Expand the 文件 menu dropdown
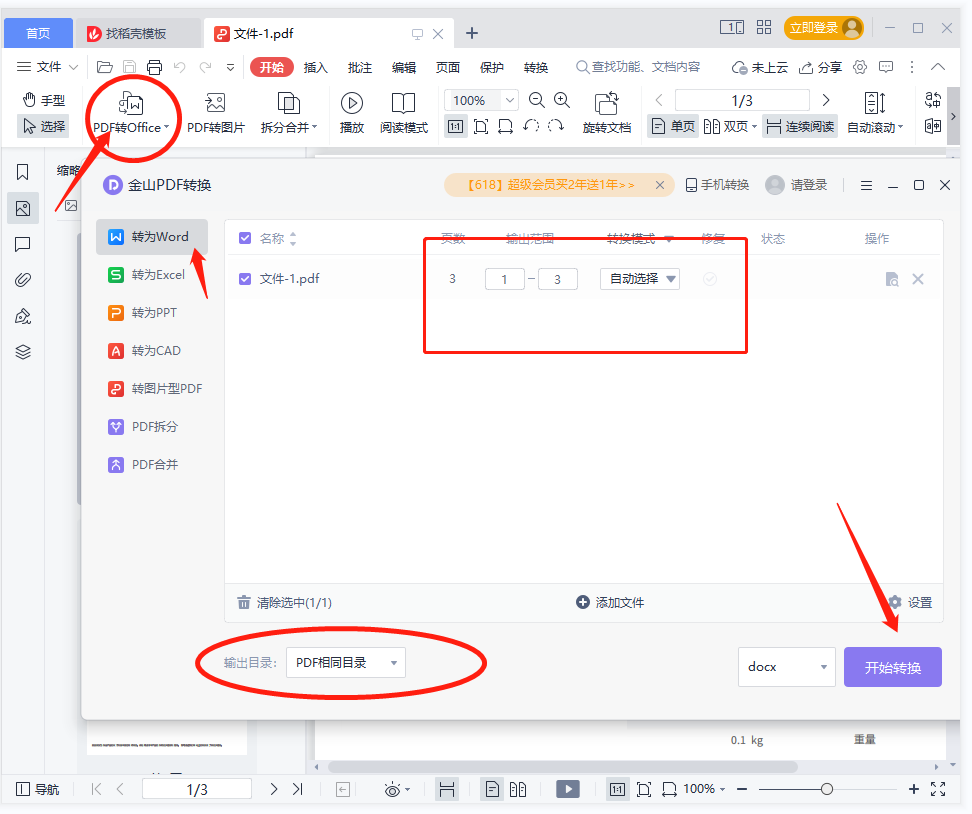 [x=47, y=67]
